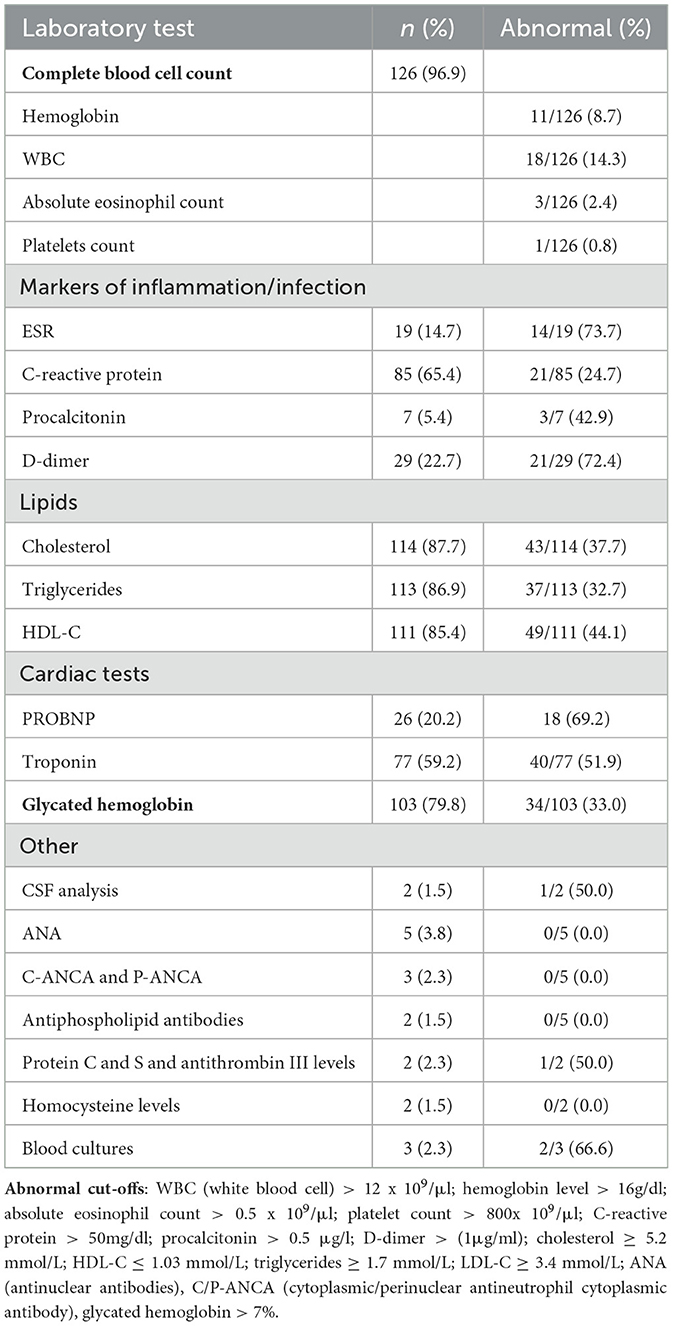Click the ESR abnormal value 14/19 (73.7)
The height and width of the screenshot is (1326, 673).
pos(576,331)
